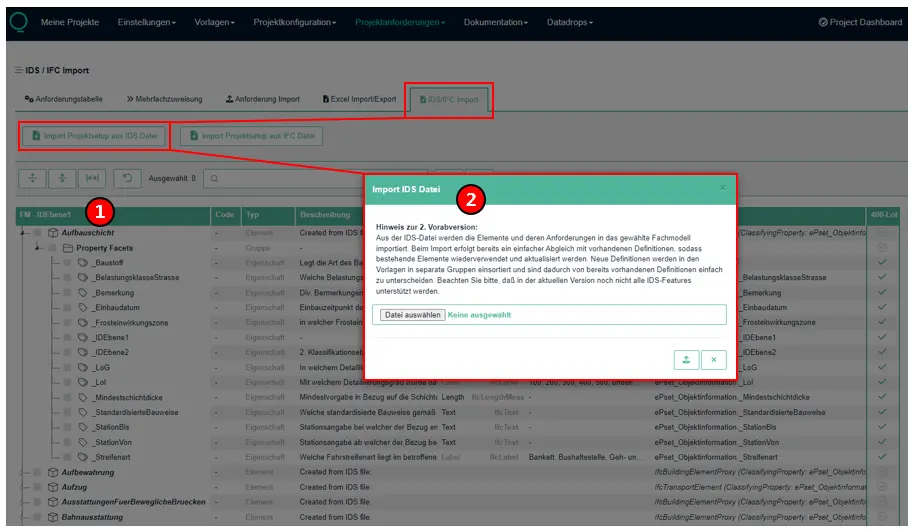Close the Import IDS Datei dialog header

point(723,188)
